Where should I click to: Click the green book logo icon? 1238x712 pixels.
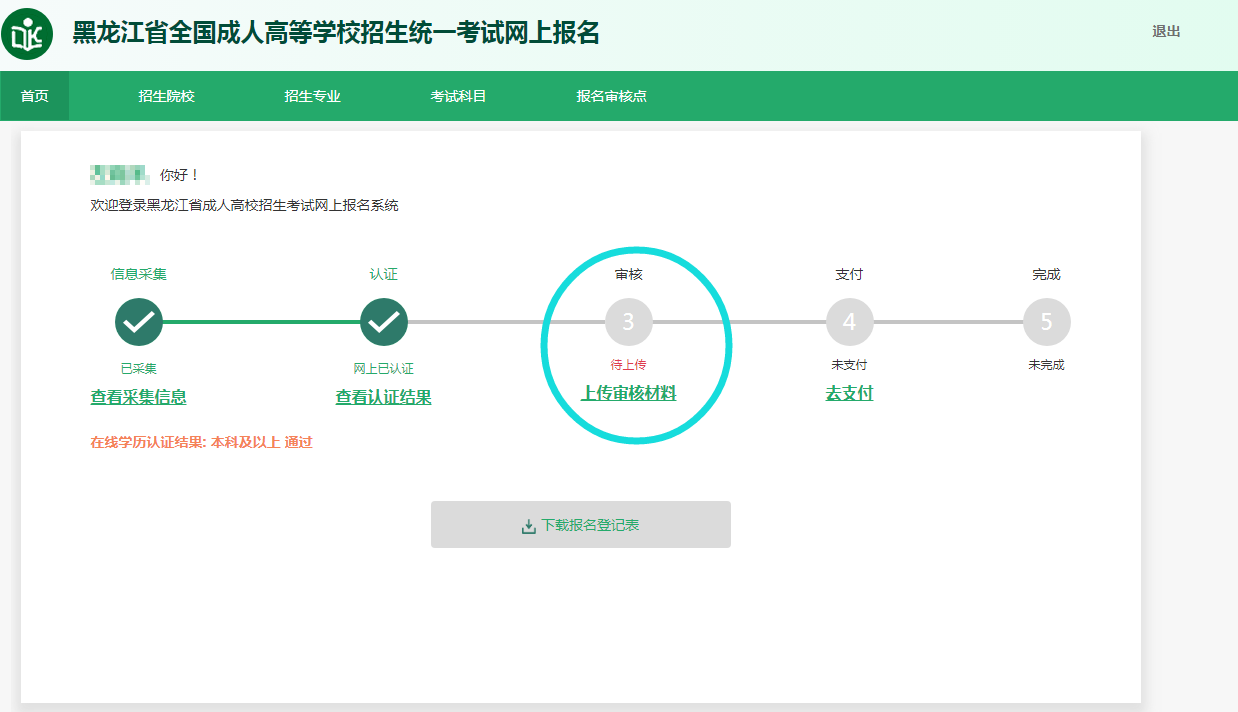coord(27,34)
